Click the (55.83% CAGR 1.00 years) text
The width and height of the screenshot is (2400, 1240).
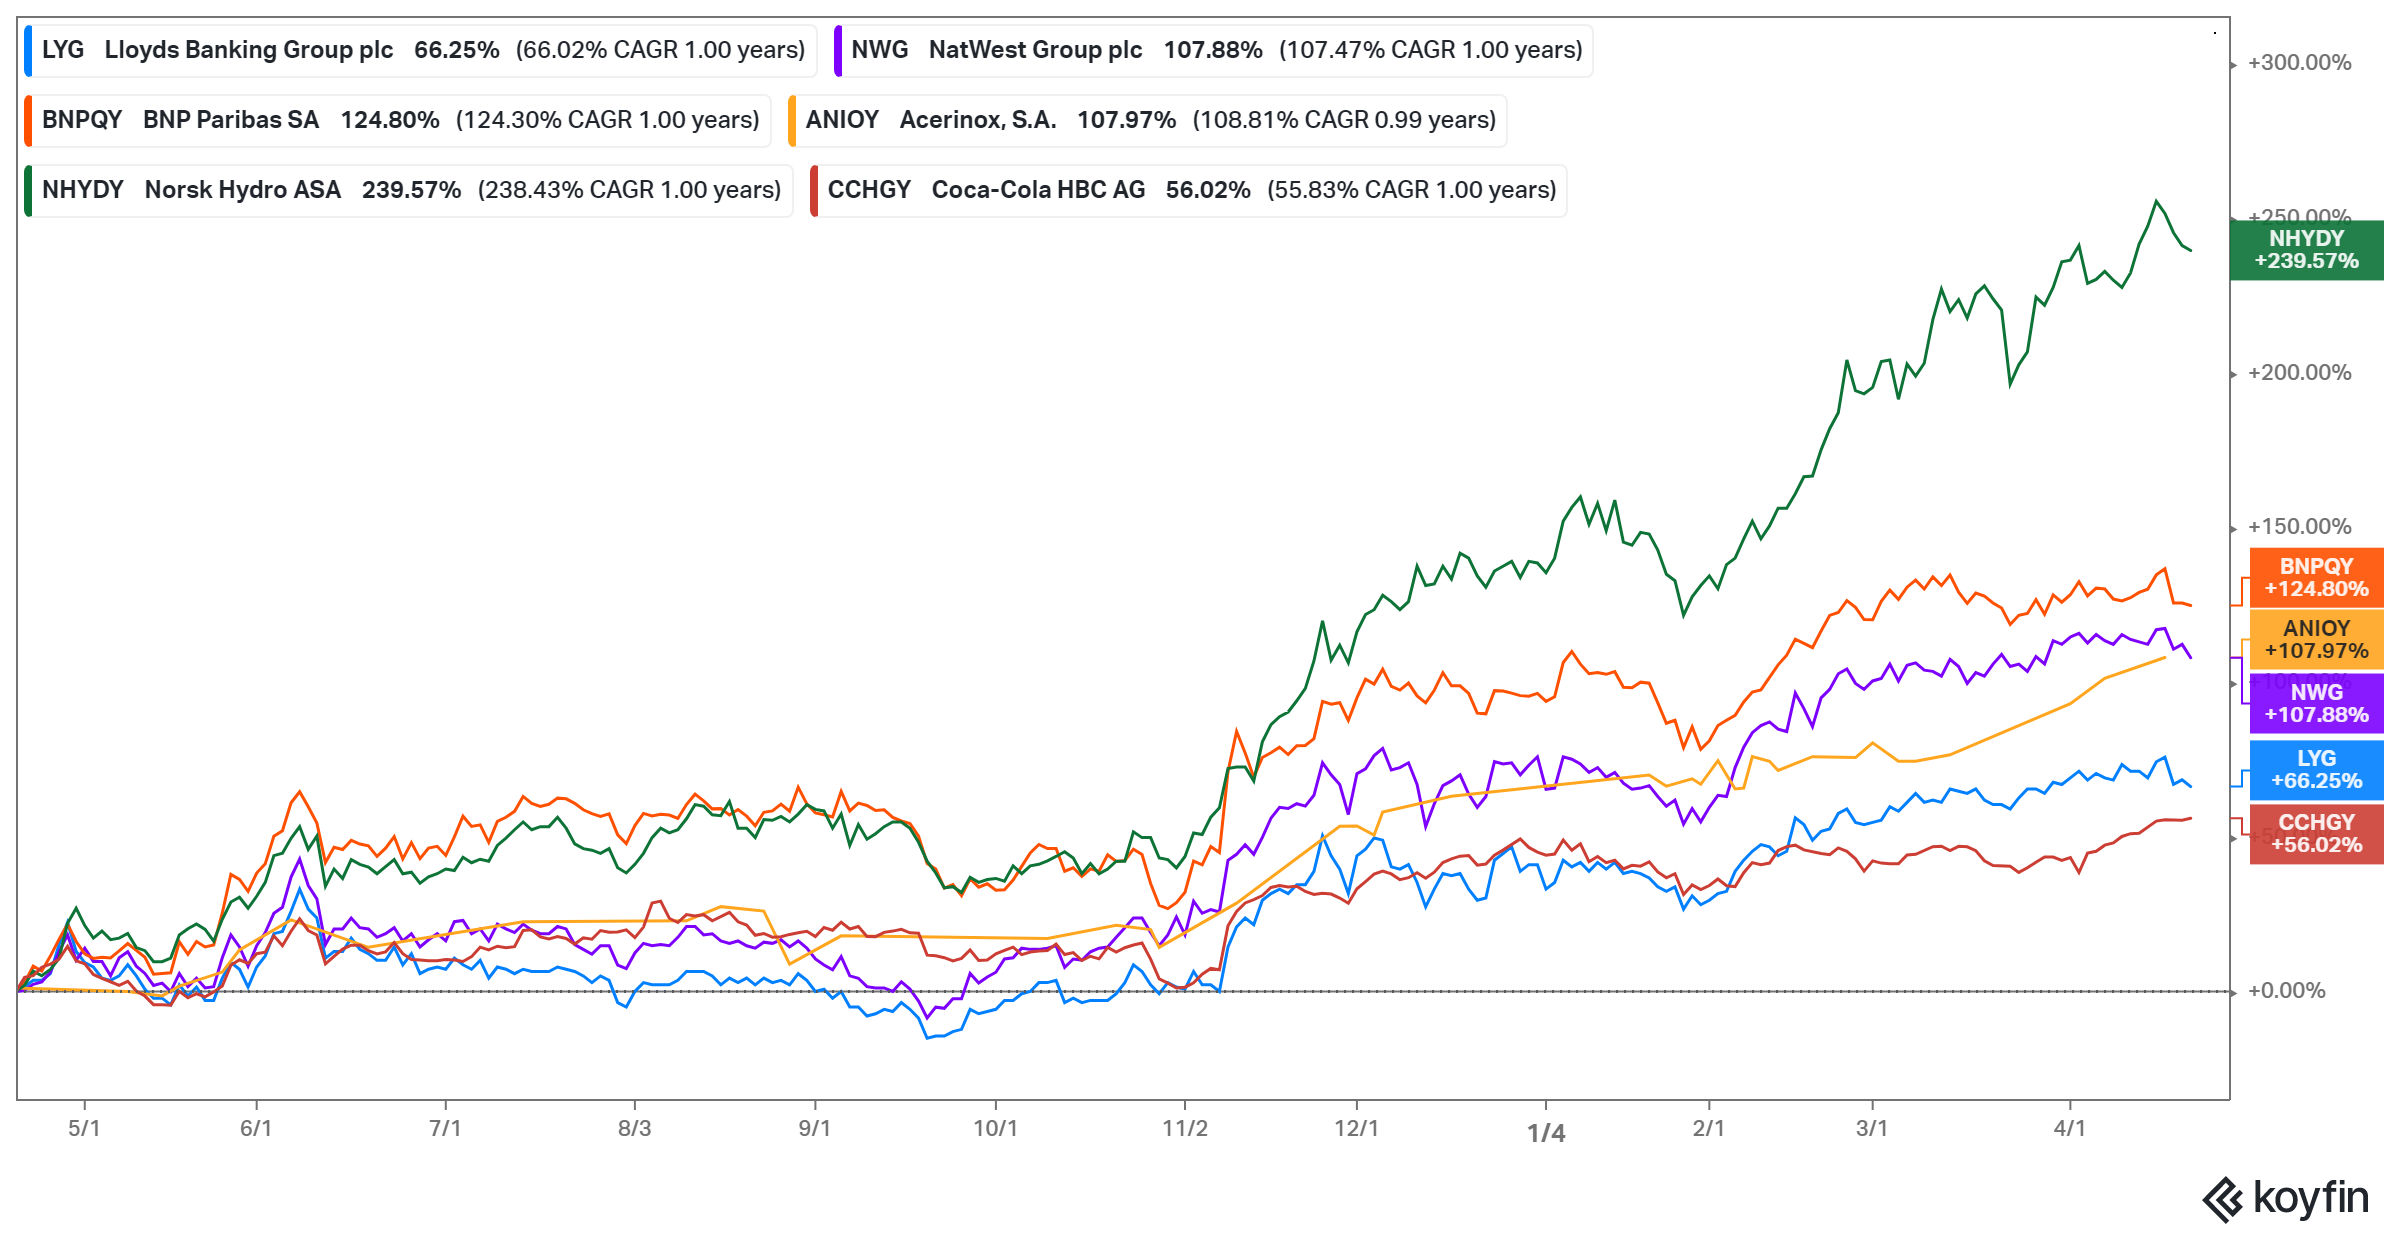click(x=1412, y=190)
